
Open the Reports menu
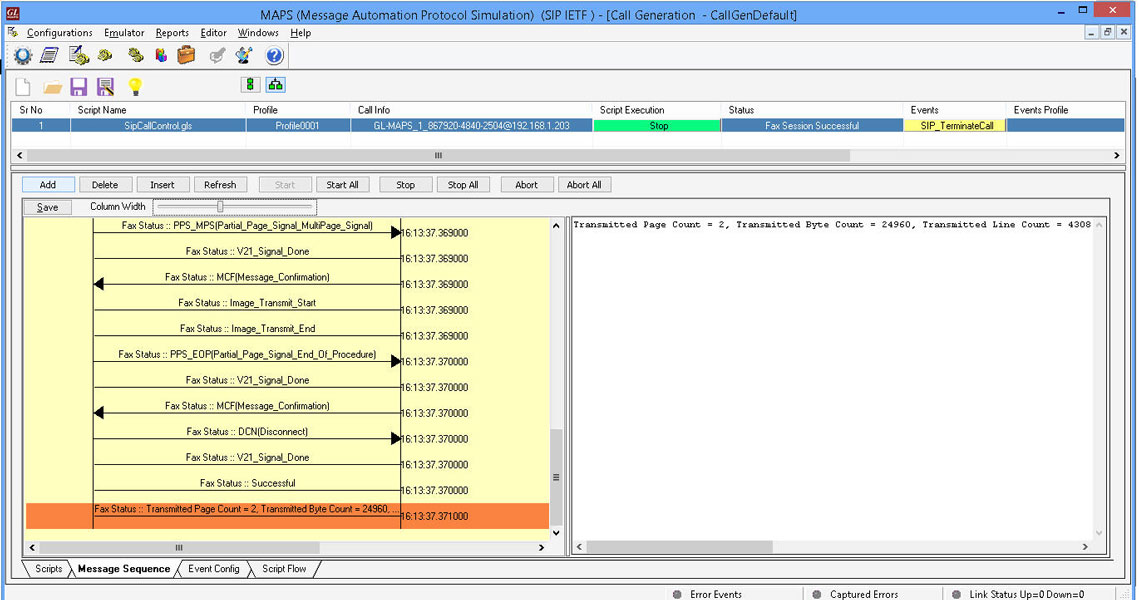(172, 33)
